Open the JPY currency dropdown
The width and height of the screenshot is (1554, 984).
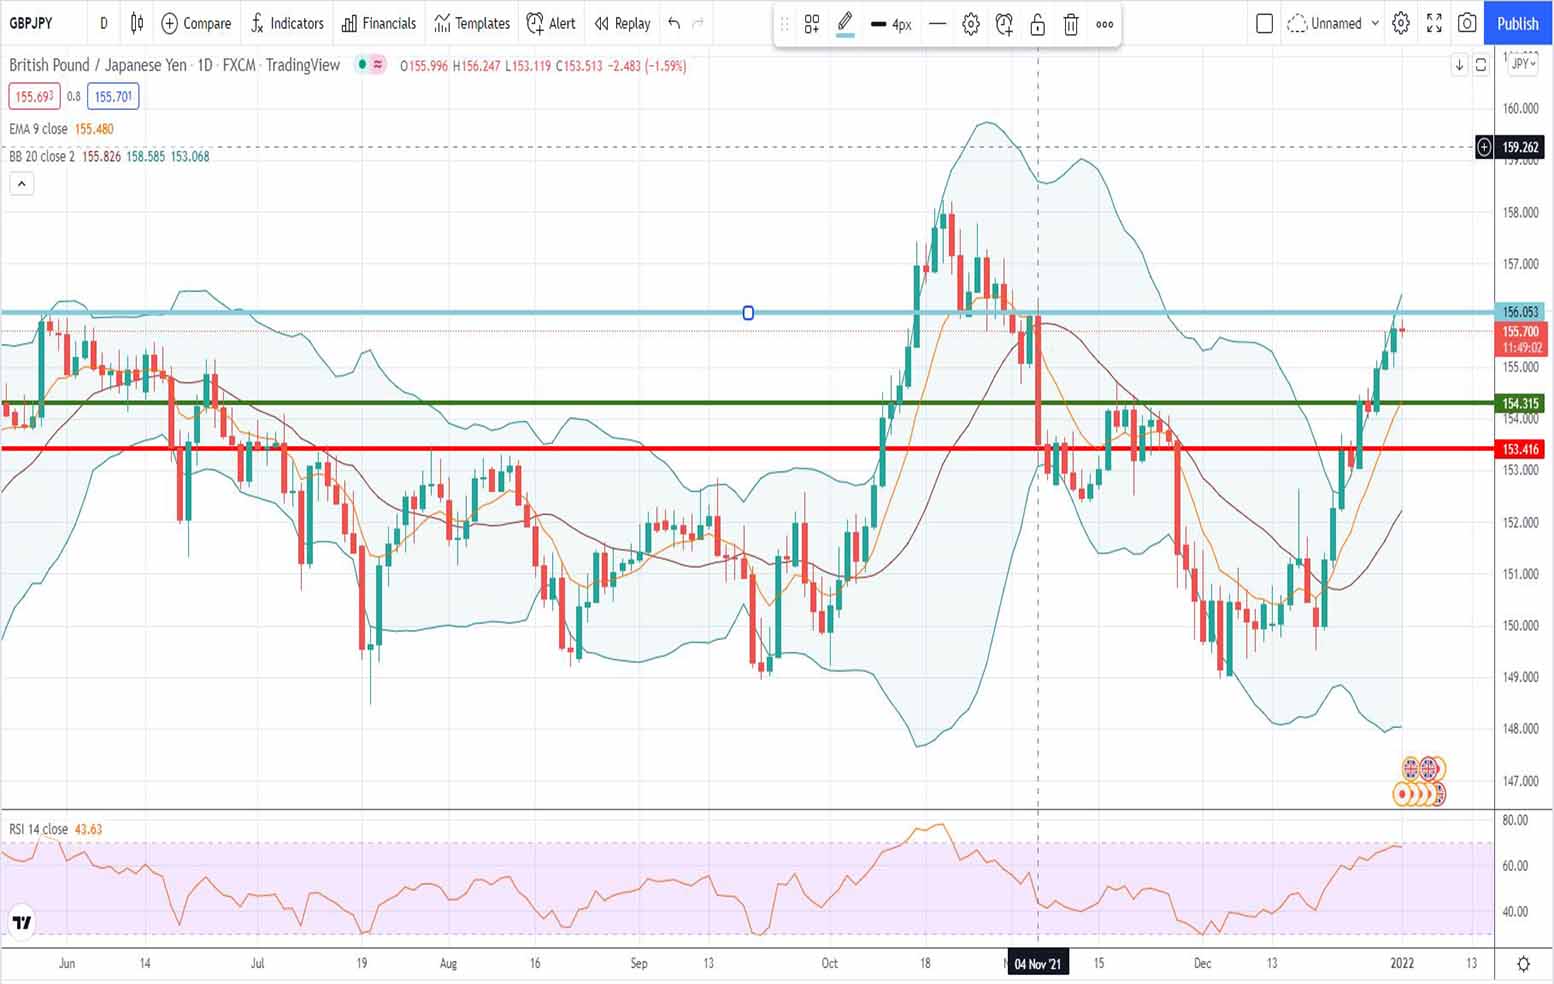(x=1523, y=64)
